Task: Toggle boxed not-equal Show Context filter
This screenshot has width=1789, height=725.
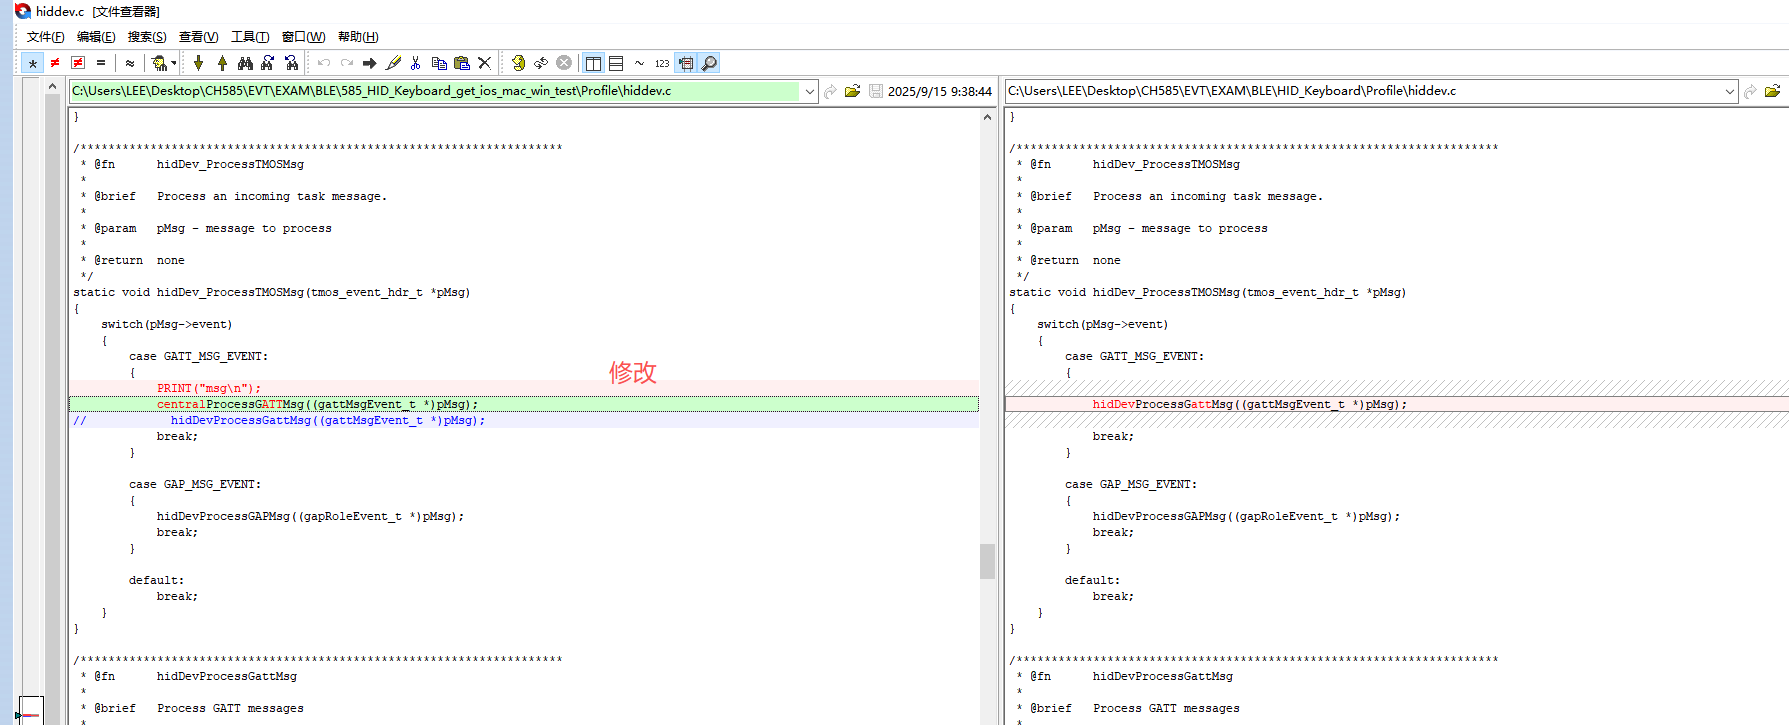Action: coord(78,63)
